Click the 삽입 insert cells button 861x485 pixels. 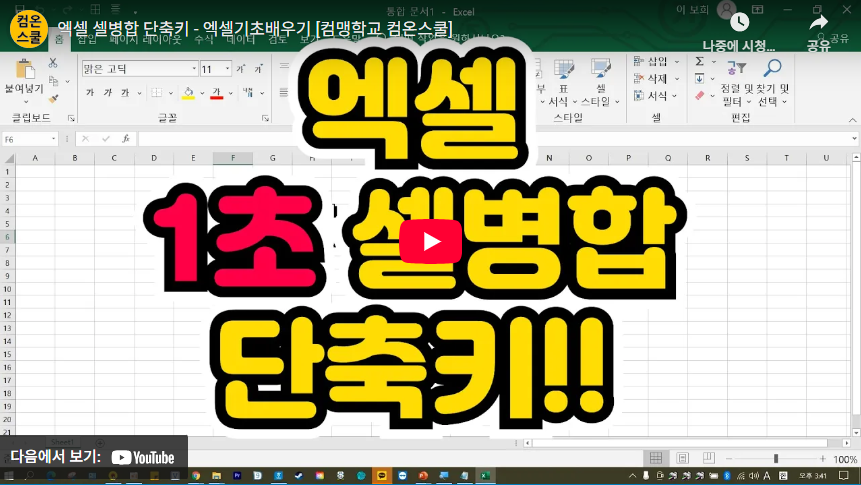click(x=656, y=62)
